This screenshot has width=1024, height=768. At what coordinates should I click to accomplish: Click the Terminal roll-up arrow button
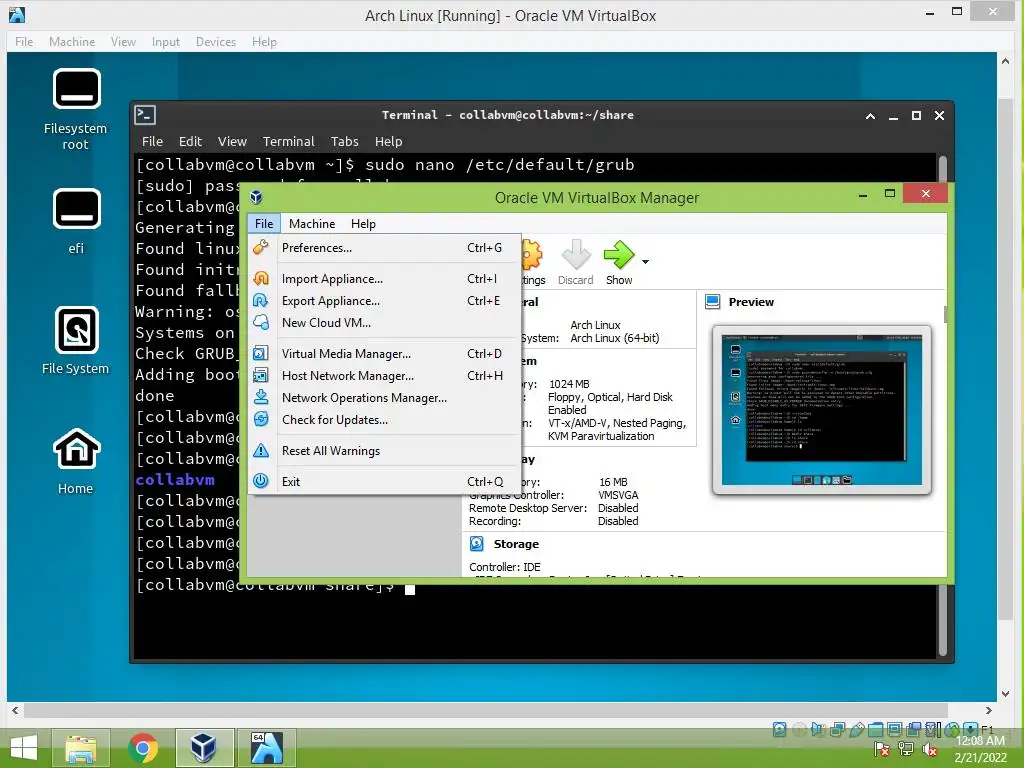870,116
